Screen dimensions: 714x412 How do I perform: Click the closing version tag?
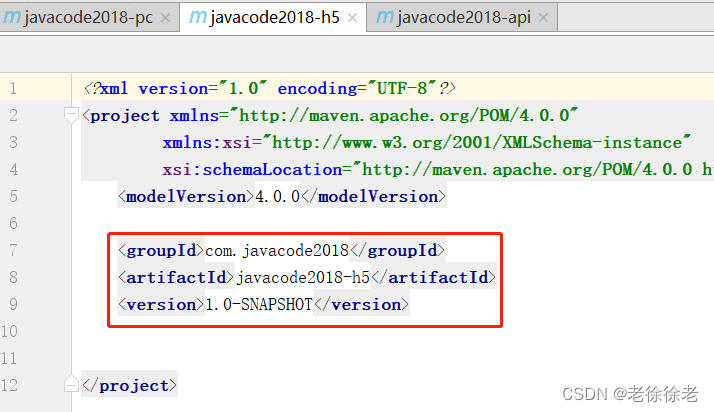[361, 305]
